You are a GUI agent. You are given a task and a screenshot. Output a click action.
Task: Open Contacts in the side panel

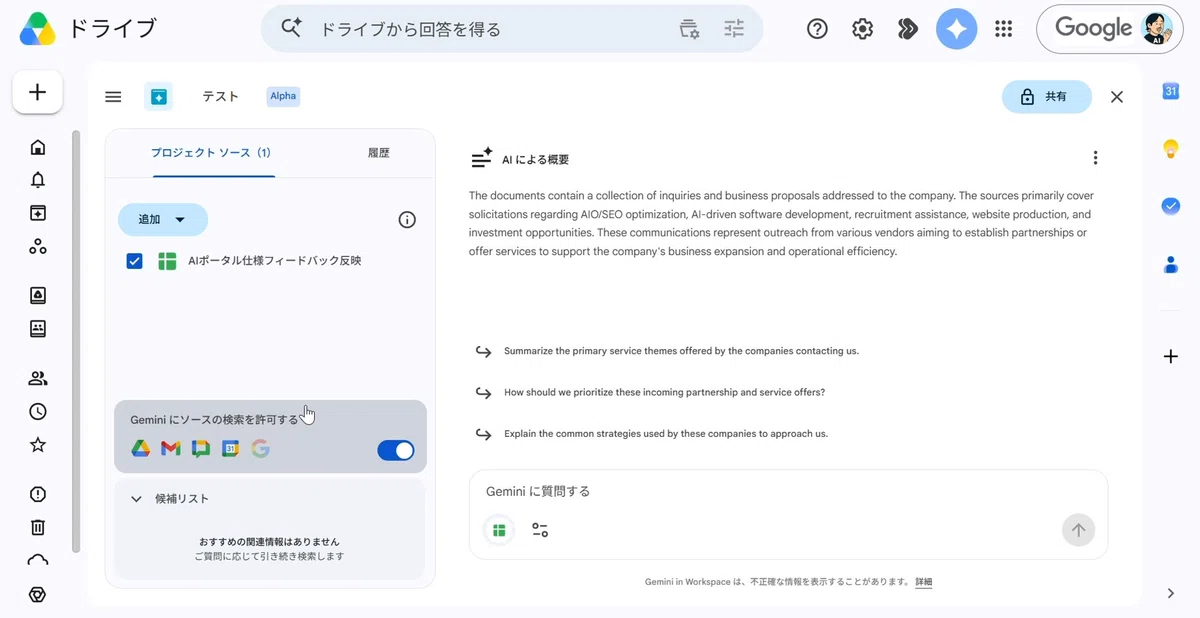click(1171, 264)
